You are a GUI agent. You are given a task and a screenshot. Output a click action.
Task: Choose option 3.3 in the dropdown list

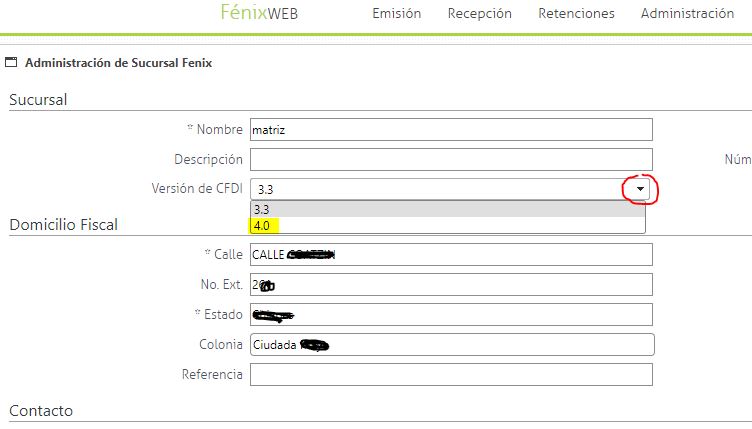(x=447, y=209)
